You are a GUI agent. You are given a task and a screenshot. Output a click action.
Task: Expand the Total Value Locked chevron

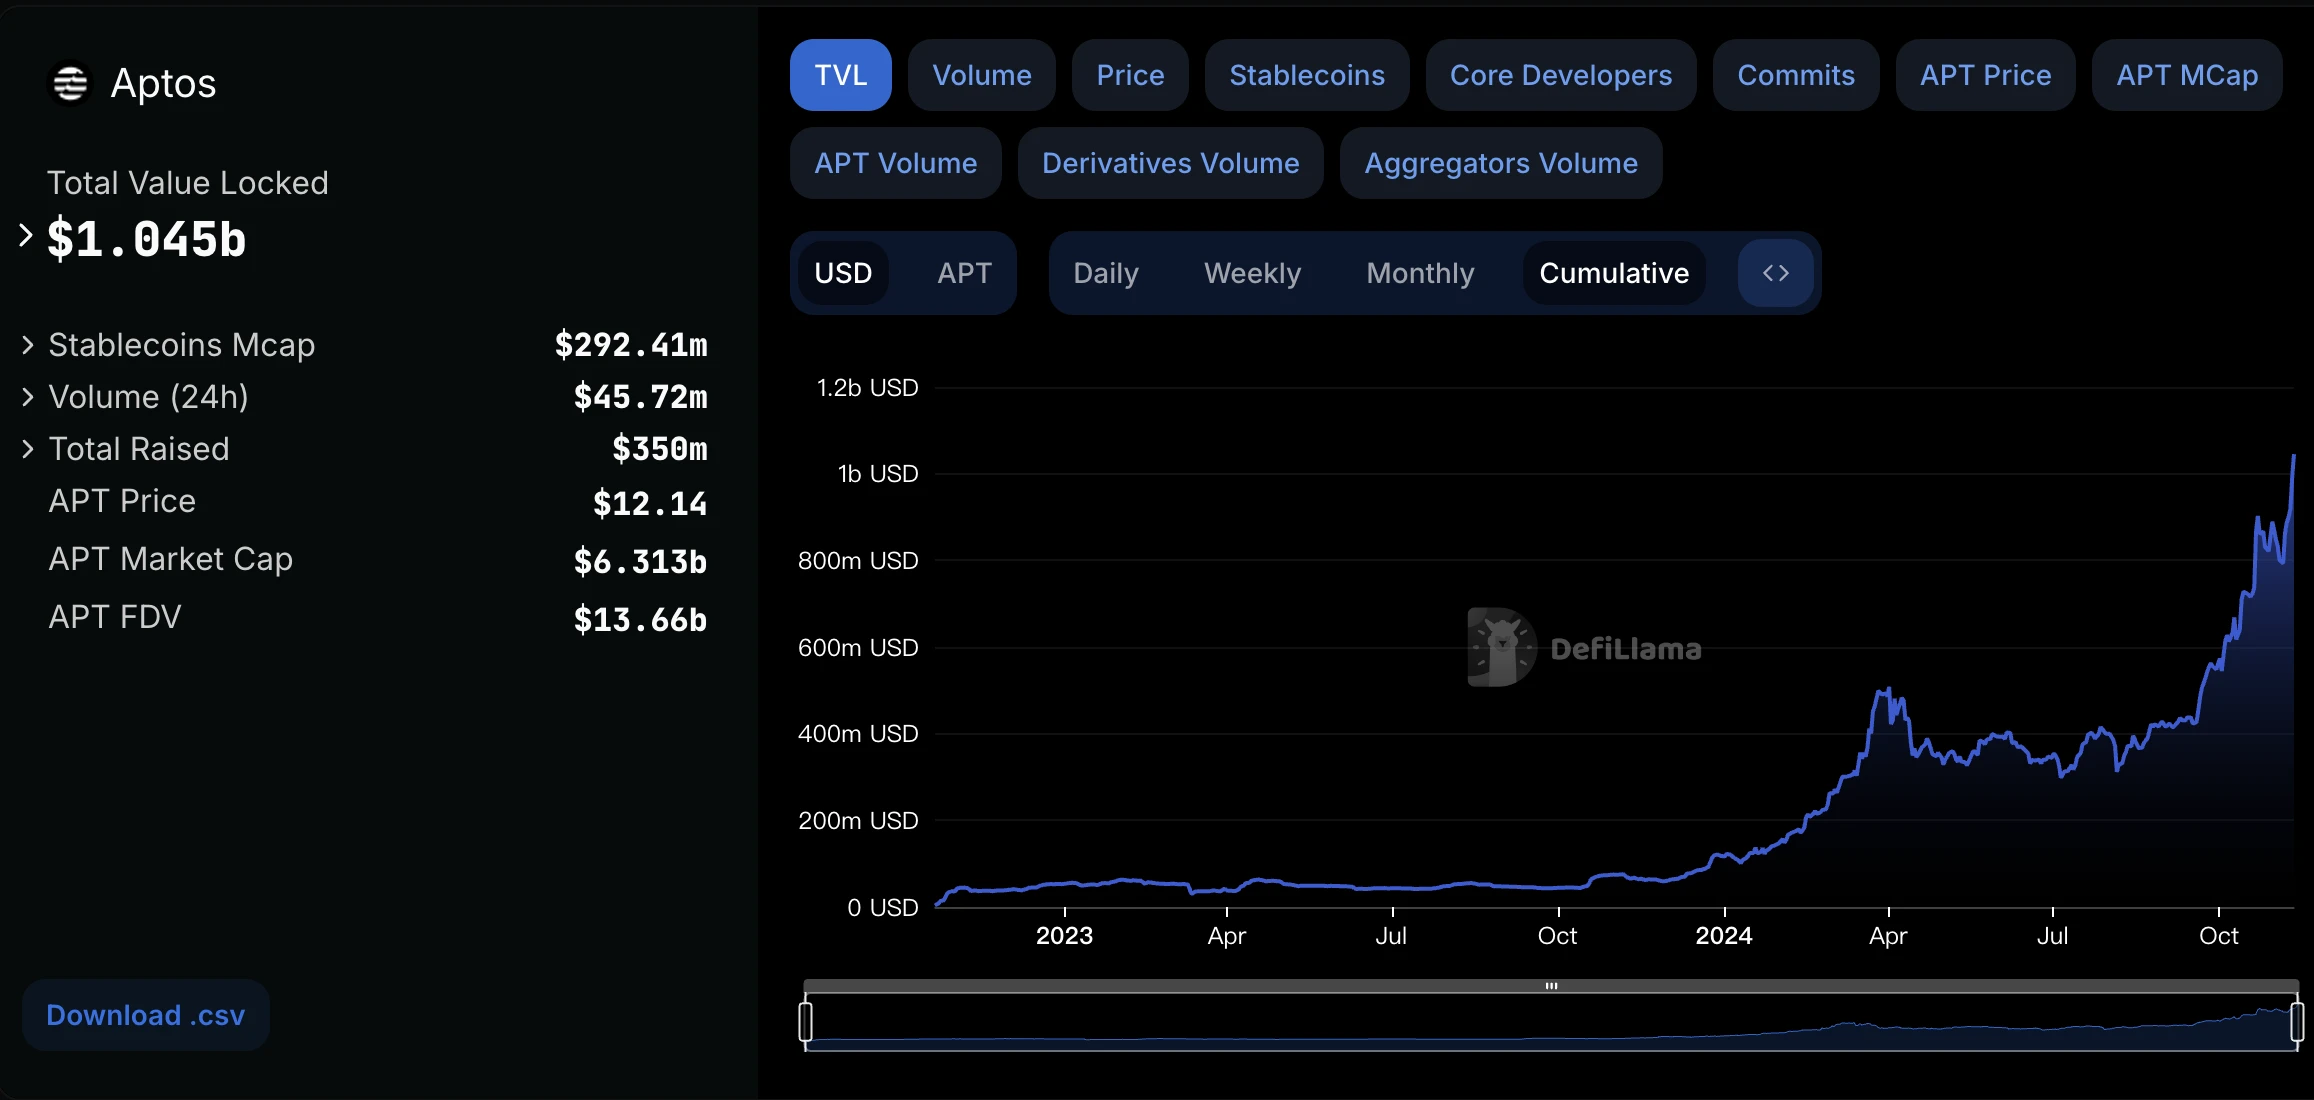[x=26, y=236]
